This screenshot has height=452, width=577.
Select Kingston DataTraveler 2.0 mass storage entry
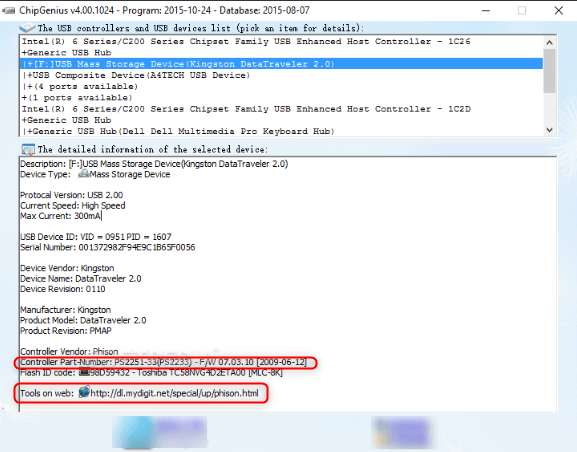click(x=282, y=64)
